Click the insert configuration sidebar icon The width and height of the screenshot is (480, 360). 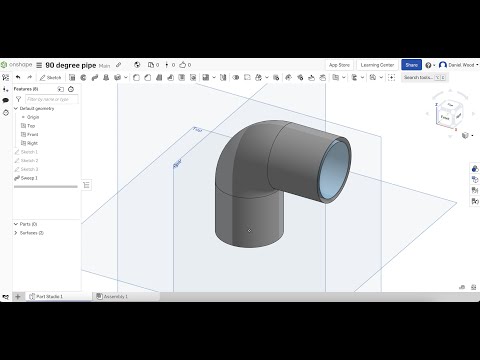(5, 89)
